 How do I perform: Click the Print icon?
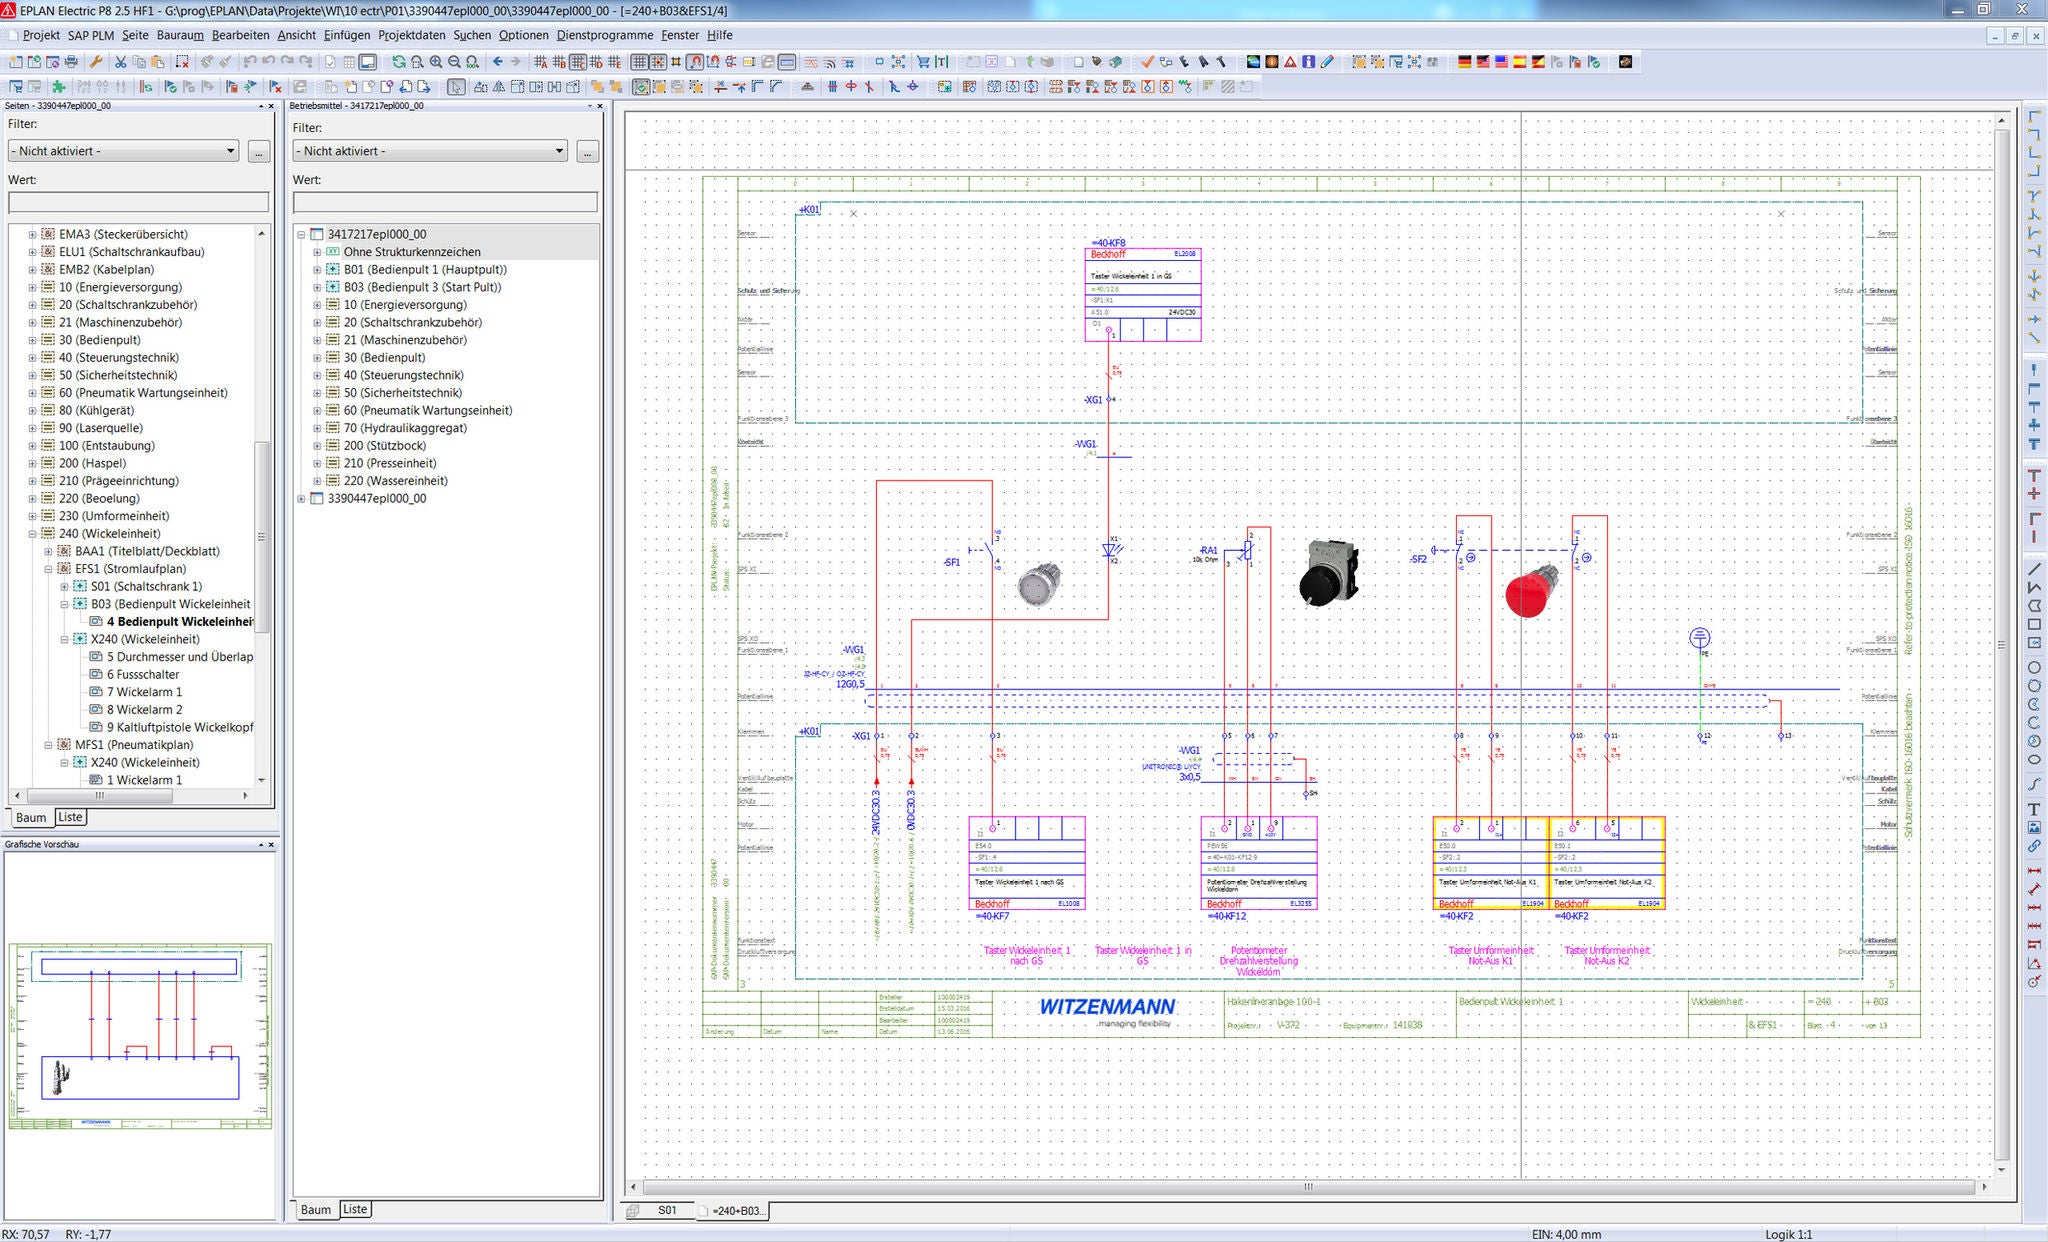click(70, 62)
